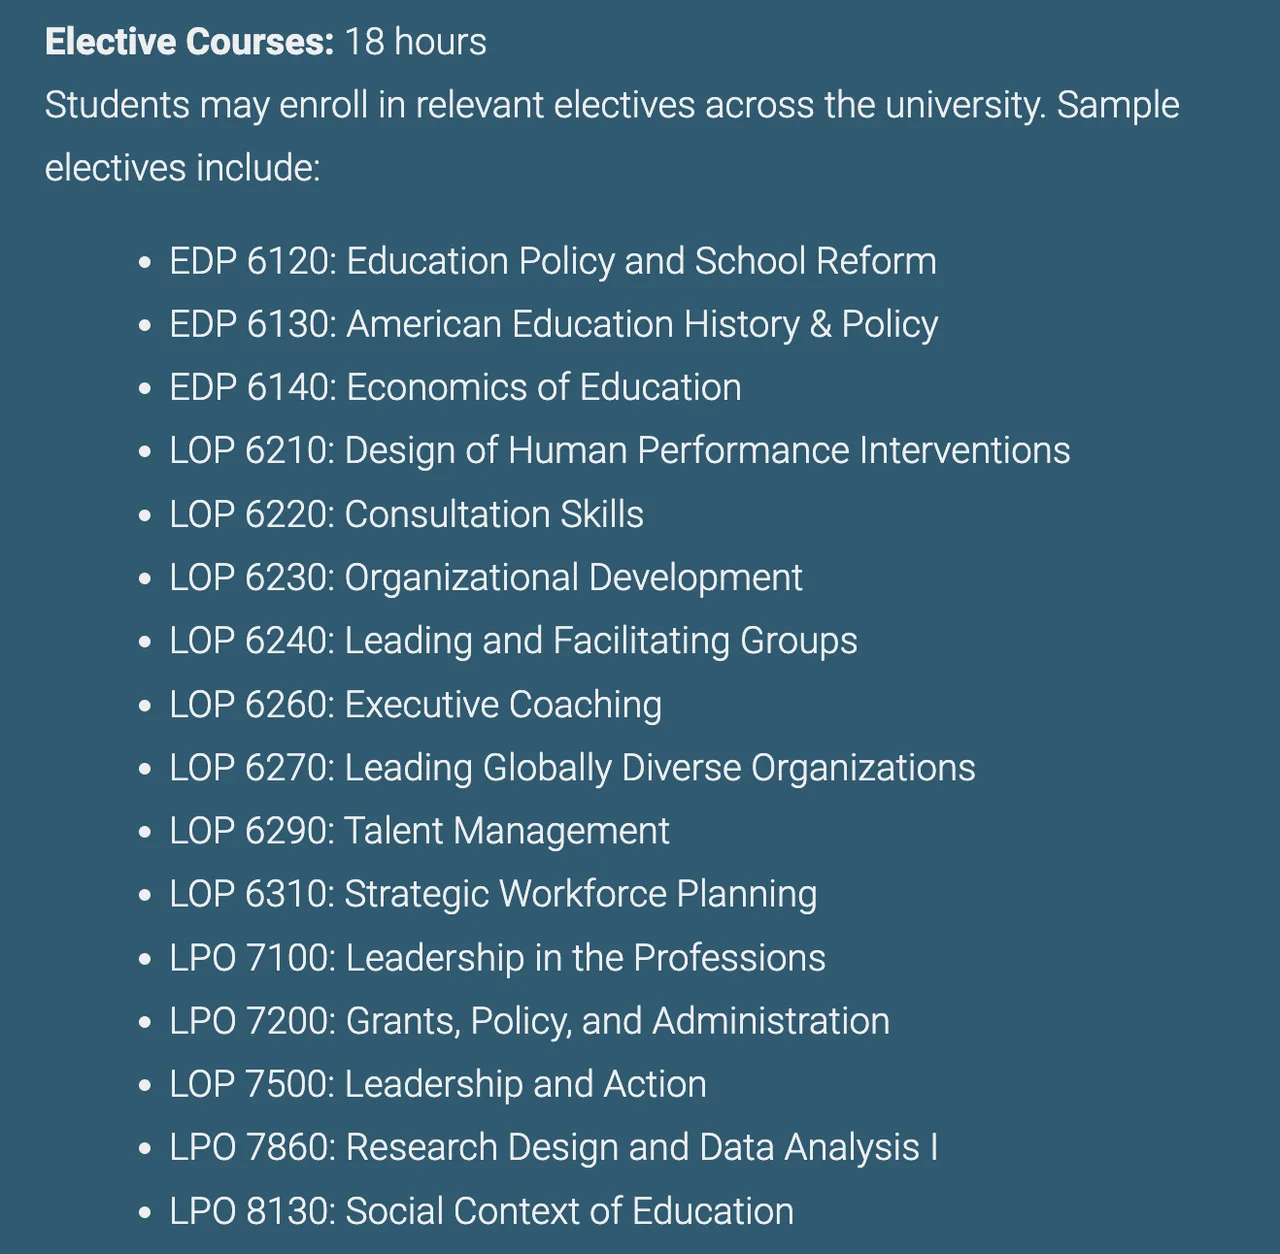Click the '18 hours' text

[415, 42]
